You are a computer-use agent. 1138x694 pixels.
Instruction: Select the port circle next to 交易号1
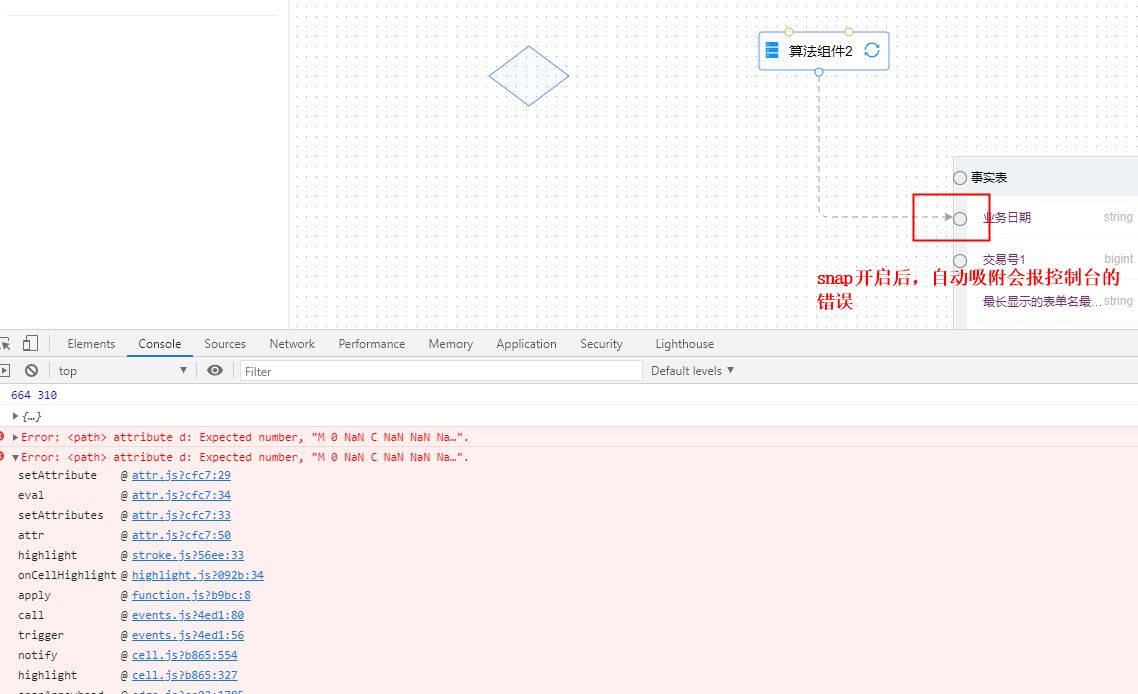(x=960, y=261)
